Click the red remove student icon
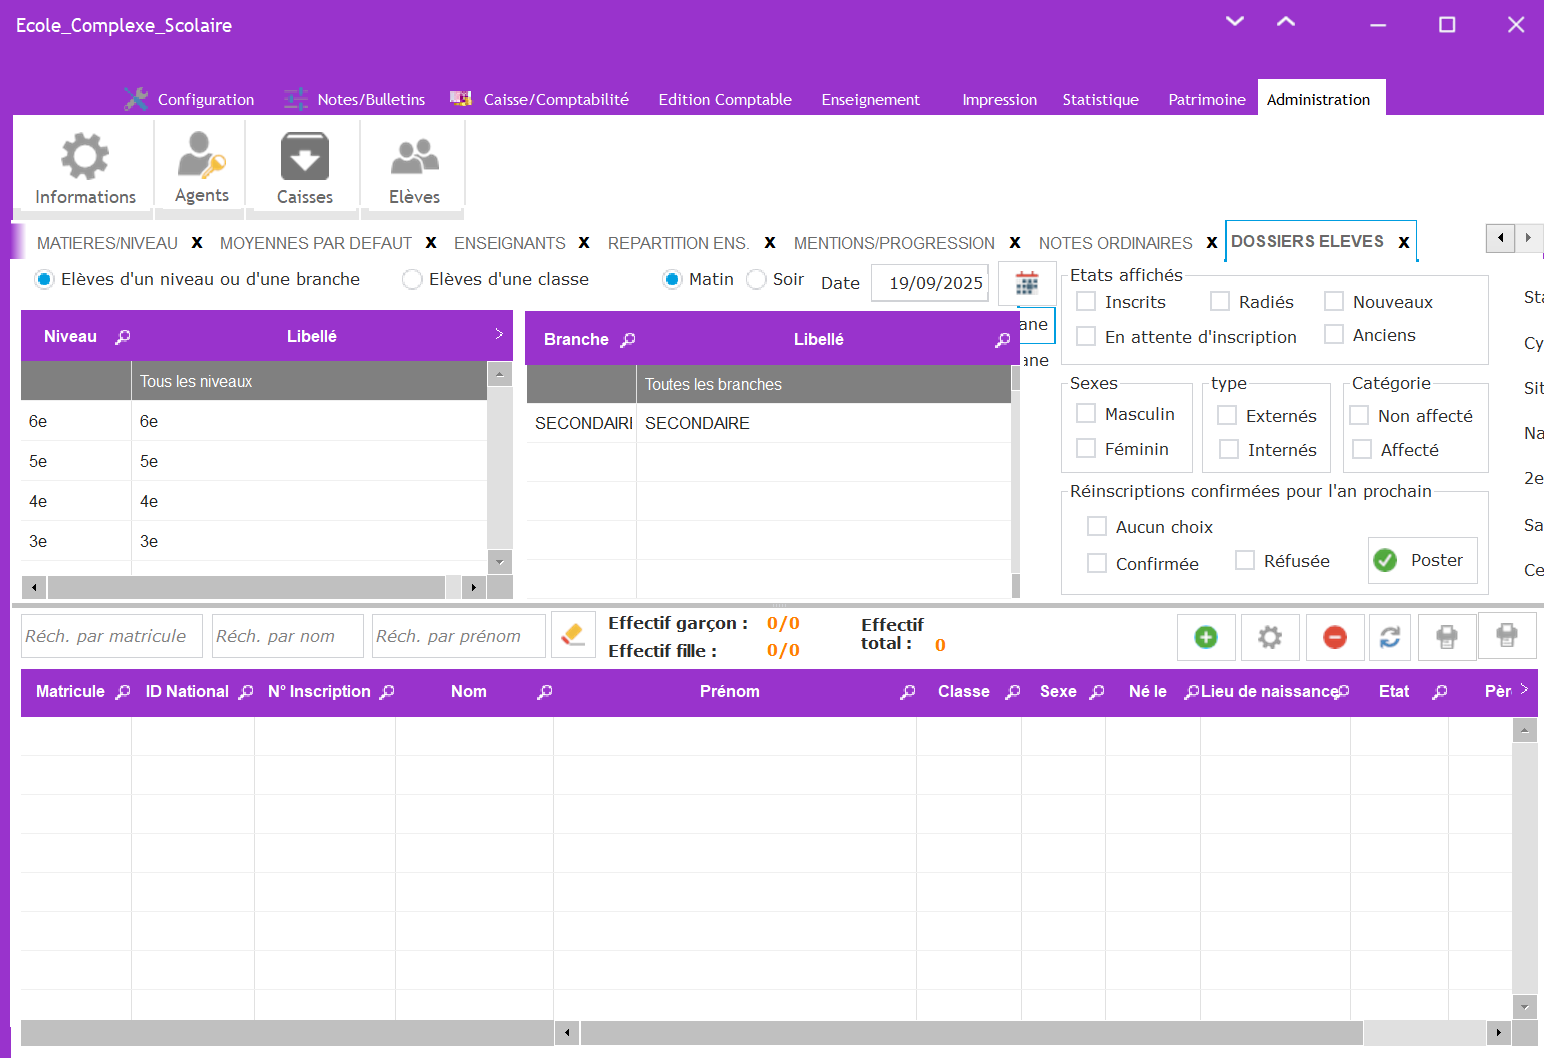Screen dimensions: 1544x1058 1334,637
